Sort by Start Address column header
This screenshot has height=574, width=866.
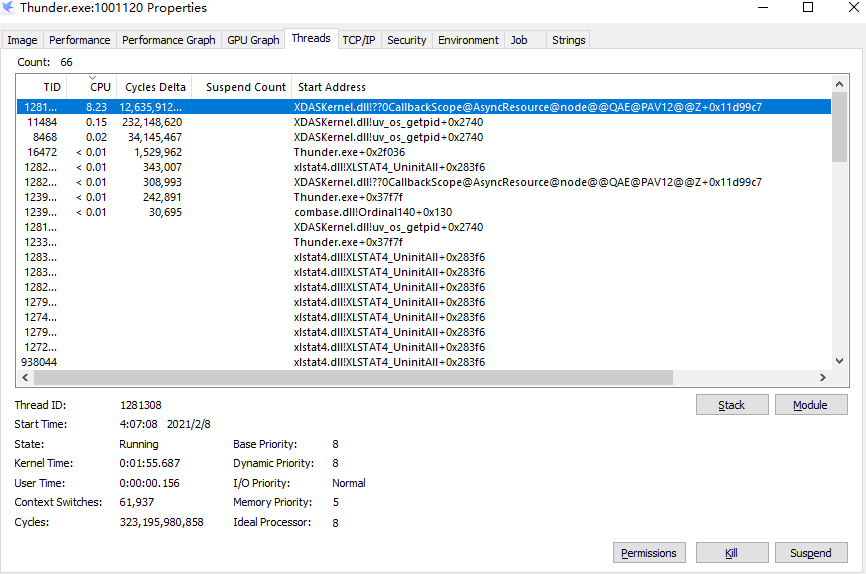[x=332, y=87]
